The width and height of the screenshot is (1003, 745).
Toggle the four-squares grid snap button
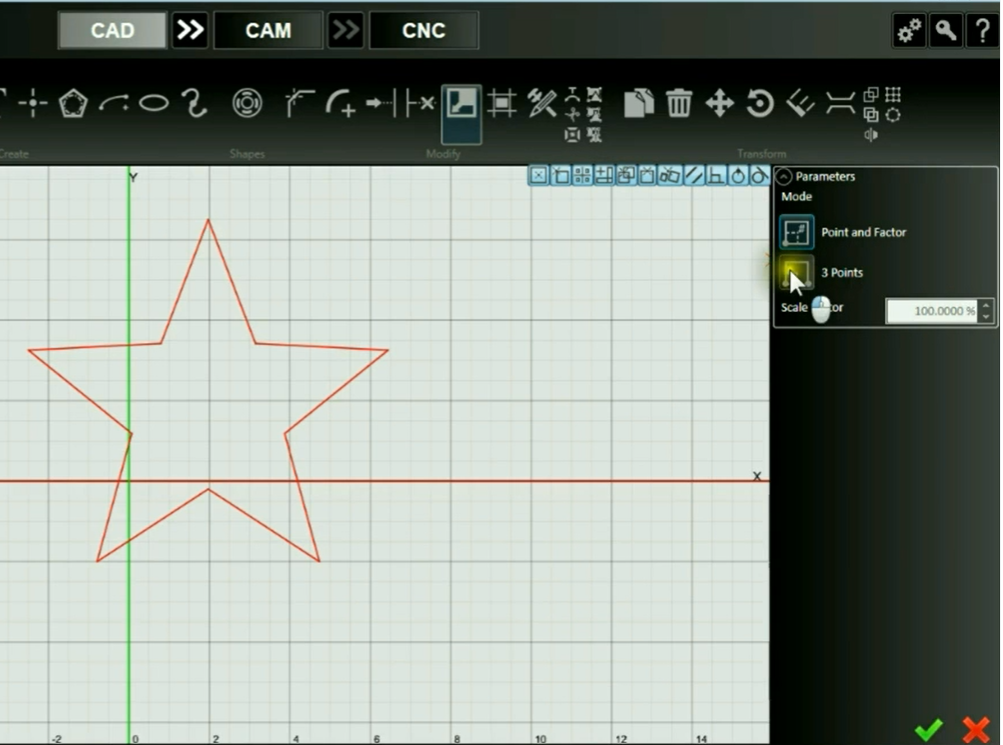(583, 175)
